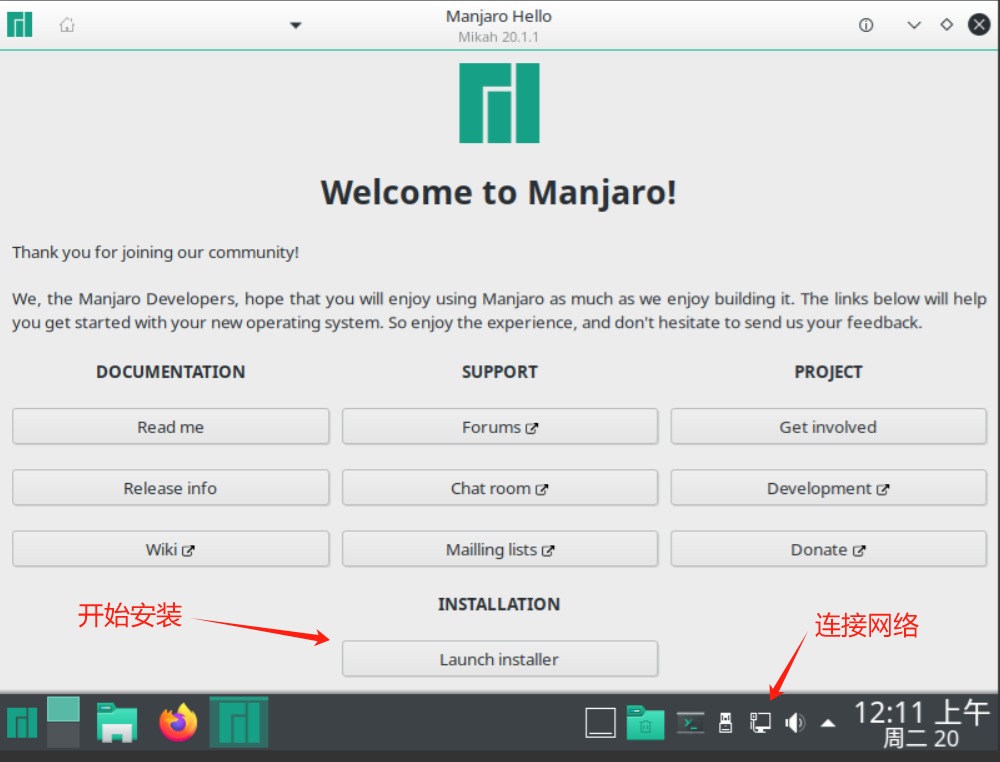Click the Donate link button
This screenshot has height=762, width=1000.
pos(828,550)
